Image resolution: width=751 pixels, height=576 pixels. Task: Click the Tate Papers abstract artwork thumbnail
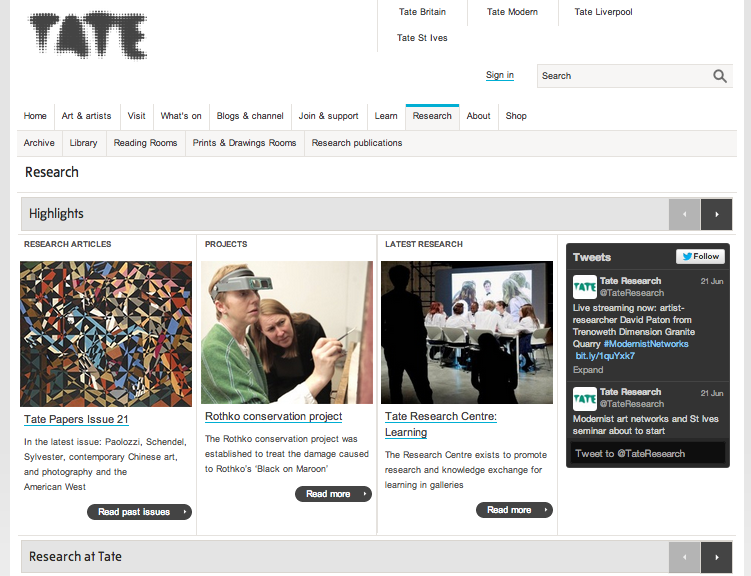(106, 334)
